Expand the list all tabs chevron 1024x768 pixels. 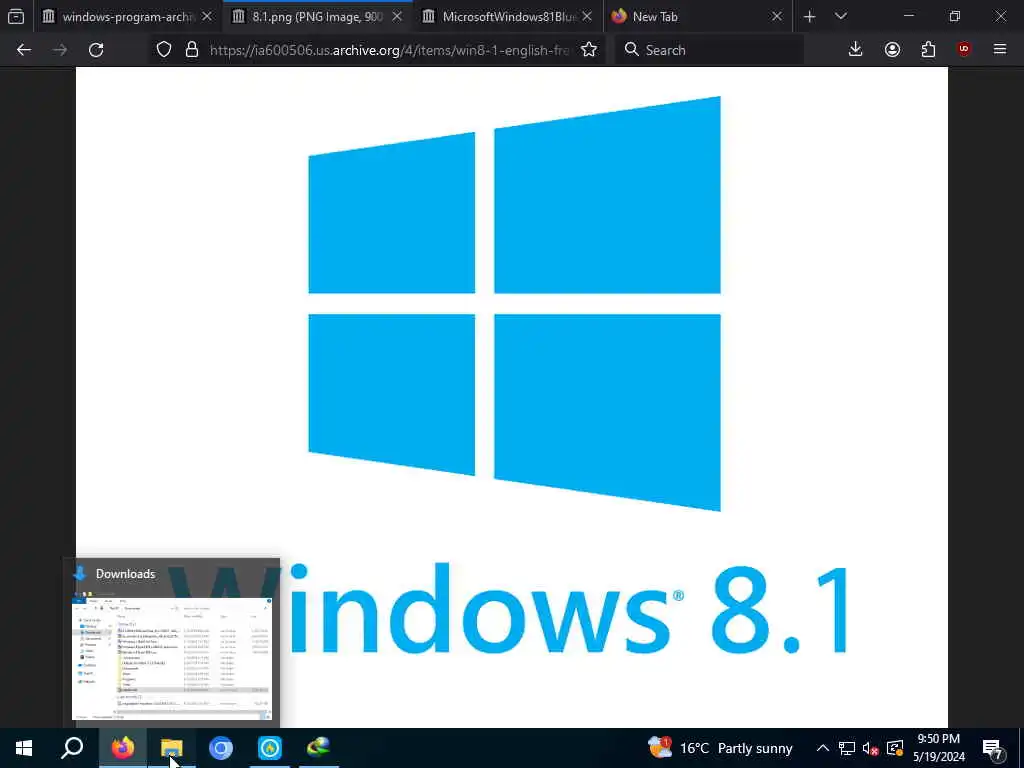click(841, 16)
